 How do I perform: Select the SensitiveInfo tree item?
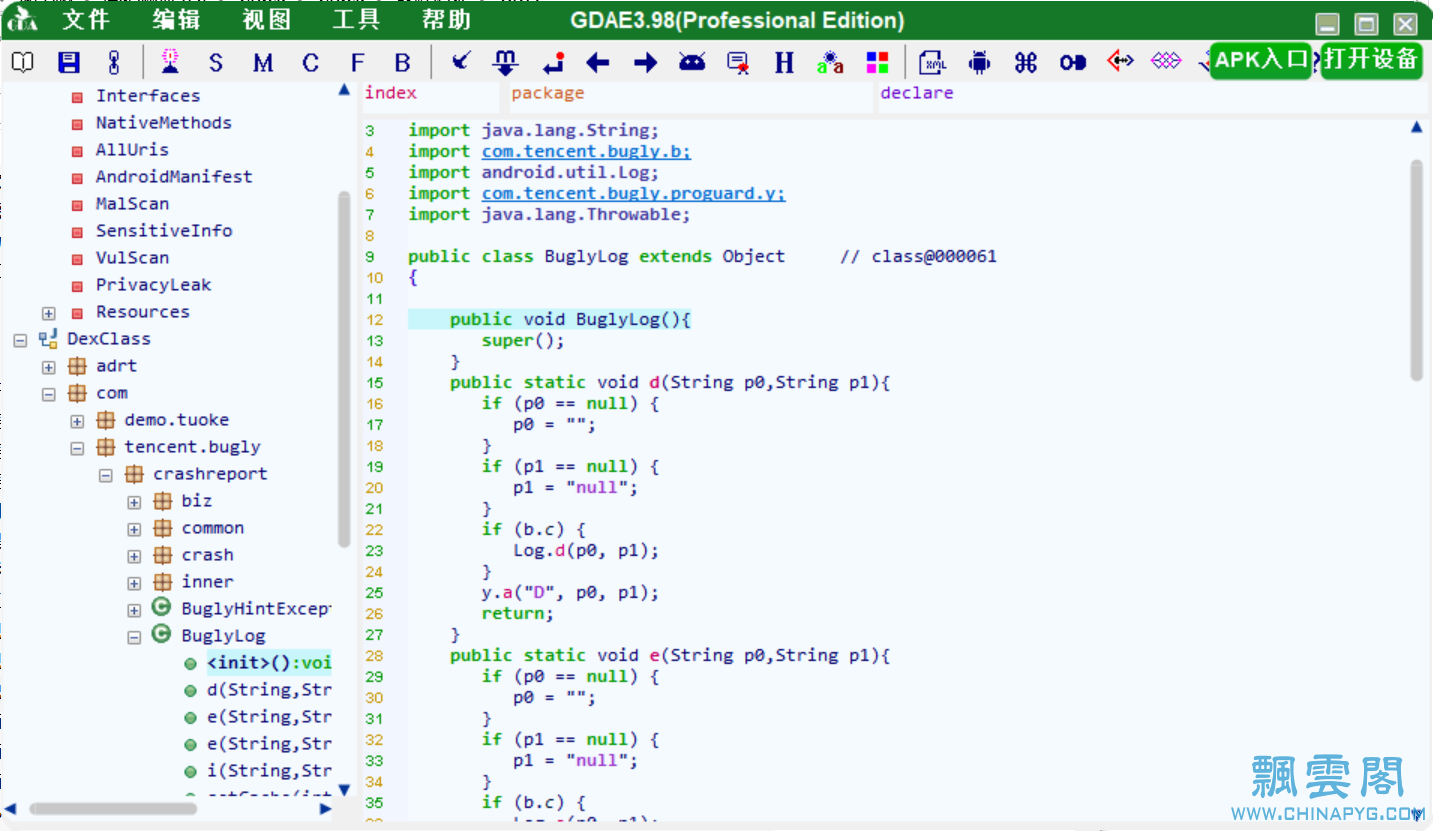pyautogui.click(x=164, y=231)
